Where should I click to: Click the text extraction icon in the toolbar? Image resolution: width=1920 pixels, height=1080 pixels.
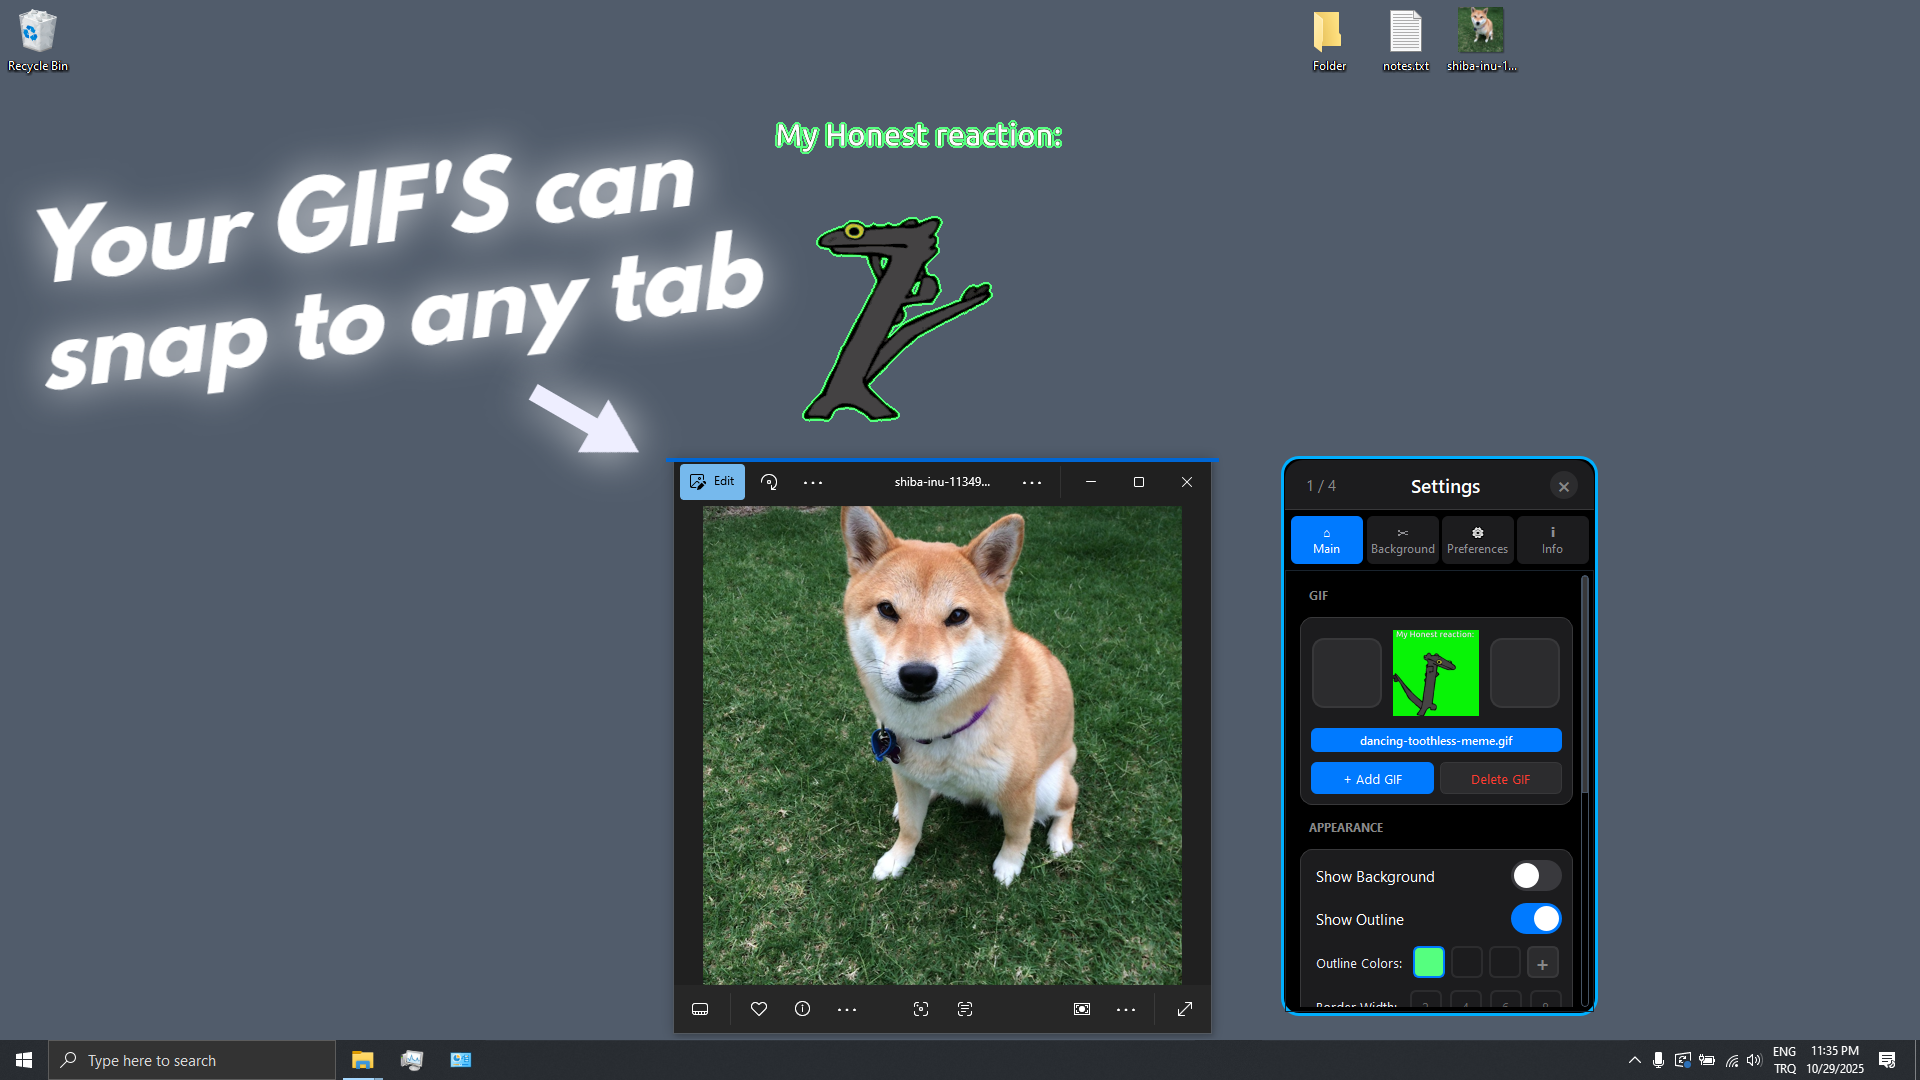[965, 1009]
